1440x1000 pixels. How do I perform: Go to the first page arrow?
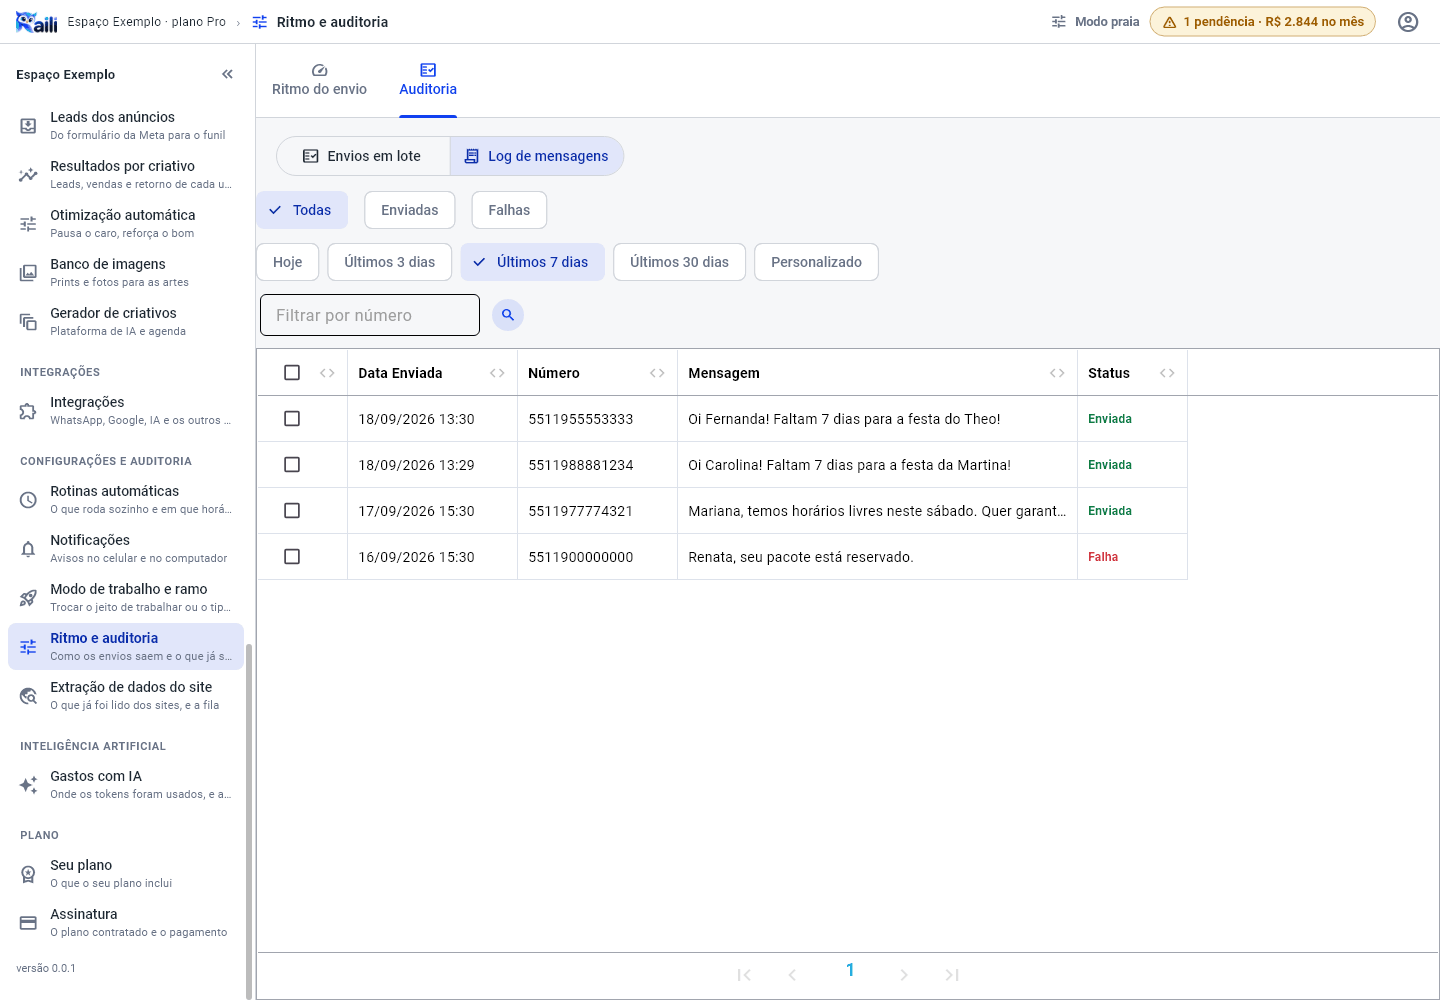coord(744,975)
